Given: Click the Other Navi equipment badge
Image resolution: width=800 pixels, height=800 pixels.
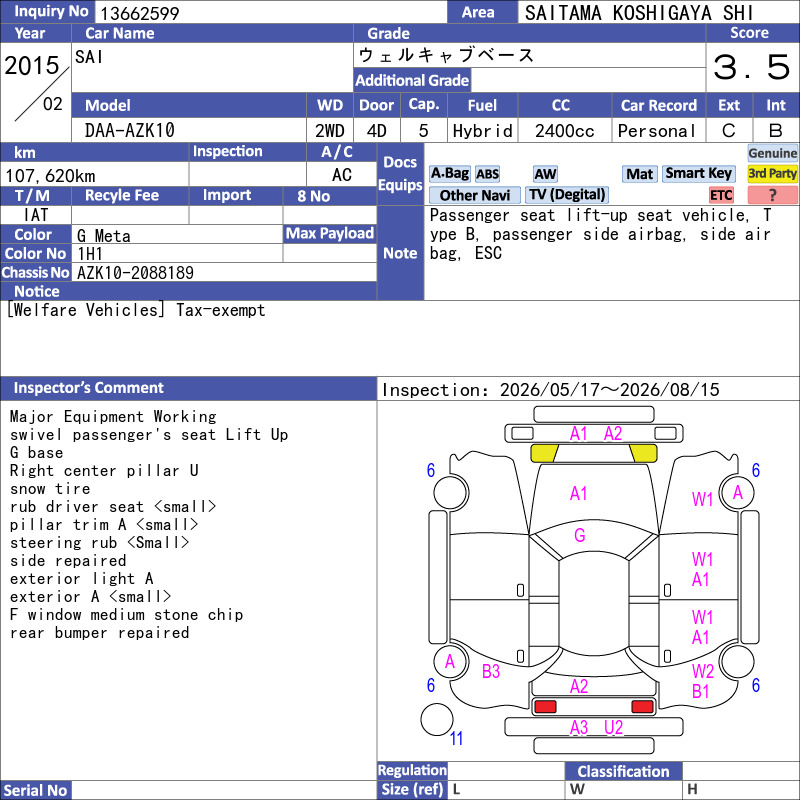Looking at the screenshot, I should (474, 195).
